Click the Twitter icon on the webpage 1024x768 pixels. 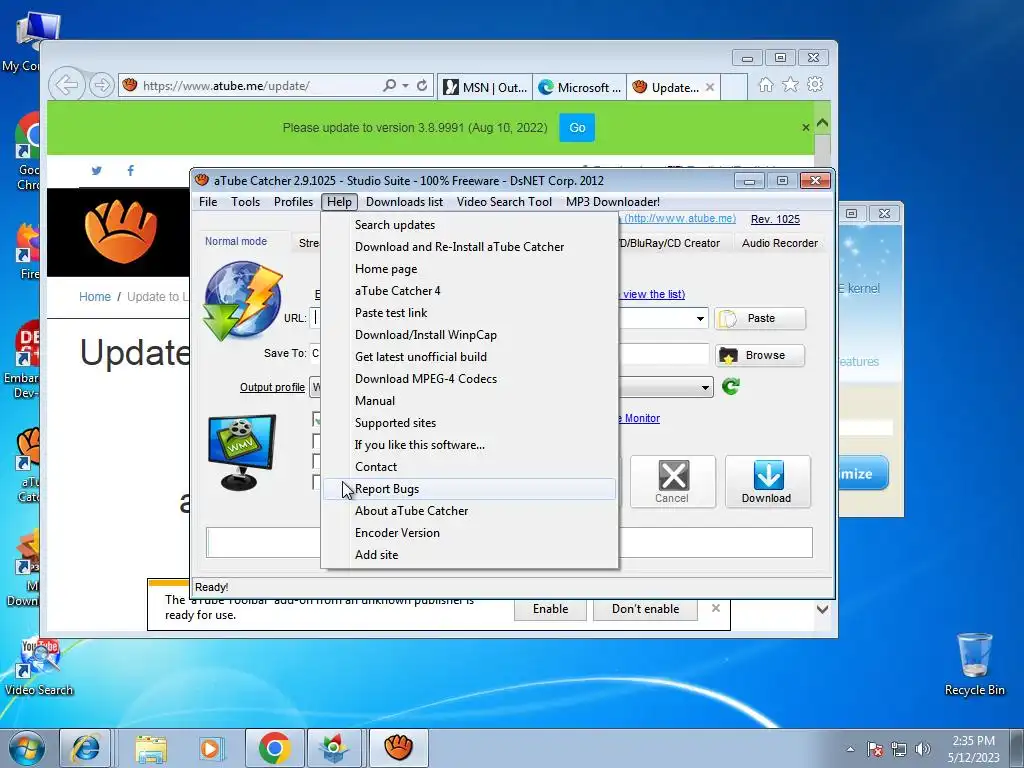[x=97, y=170]
